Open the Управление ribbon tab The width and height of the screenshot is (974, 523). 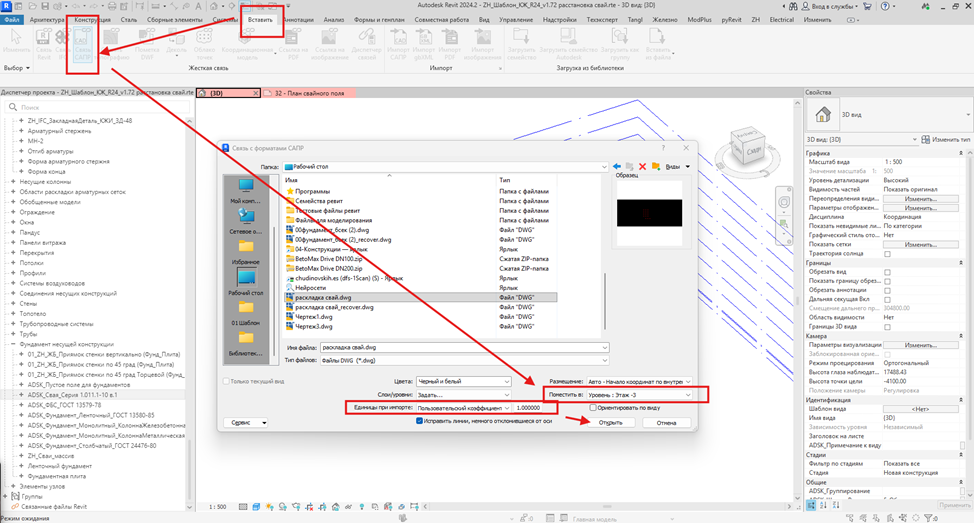516,20
